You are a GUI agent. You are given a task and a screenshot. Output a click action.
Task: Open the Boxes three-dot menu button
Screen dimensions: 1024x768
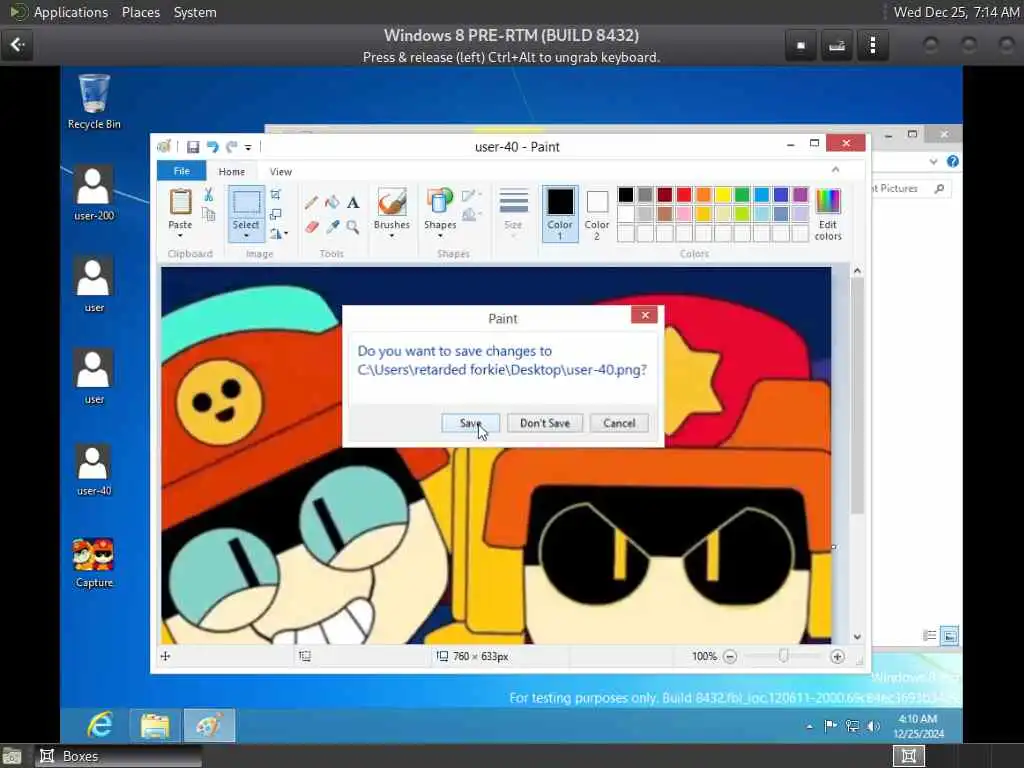pyautogui.click(x=872, y=45)
